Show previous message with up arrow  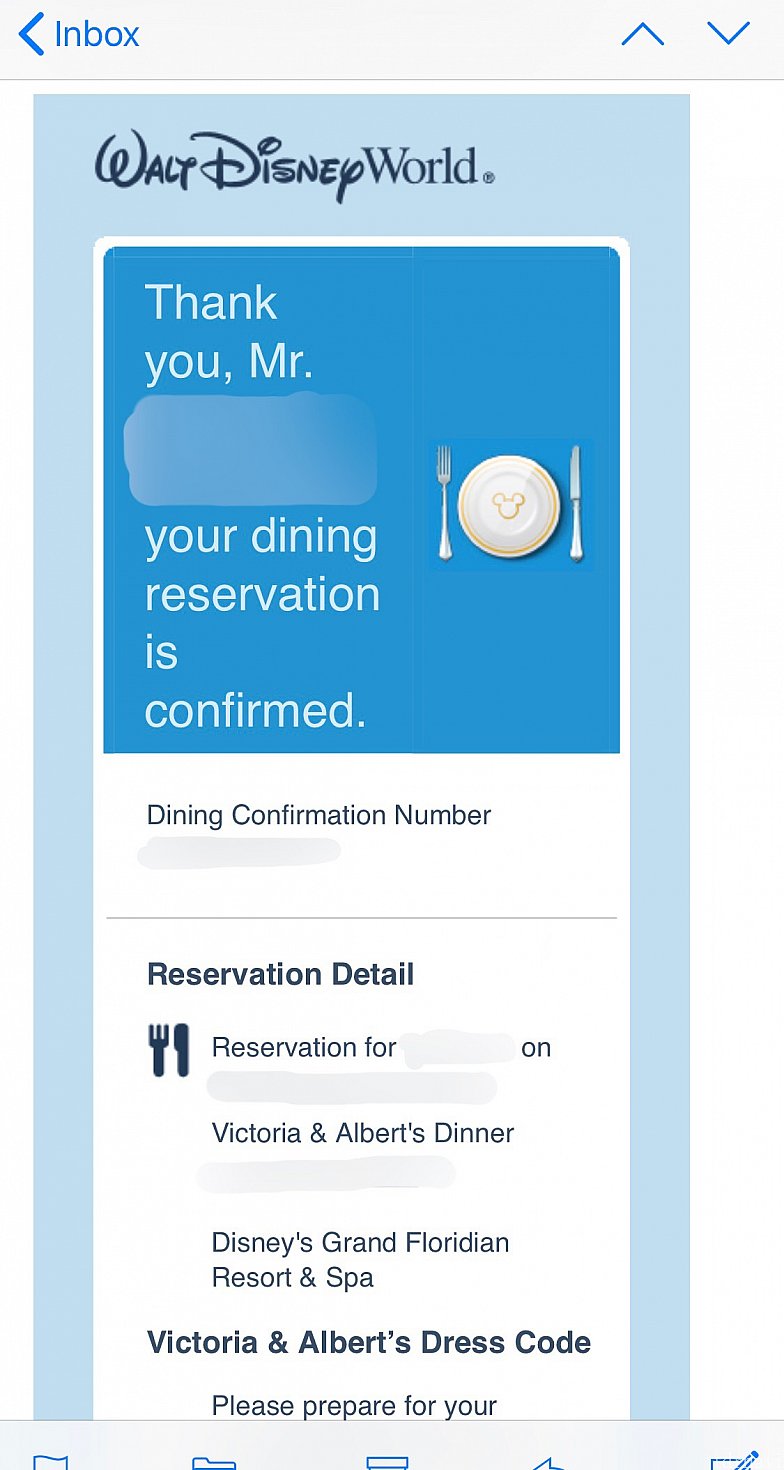point(643,34)
